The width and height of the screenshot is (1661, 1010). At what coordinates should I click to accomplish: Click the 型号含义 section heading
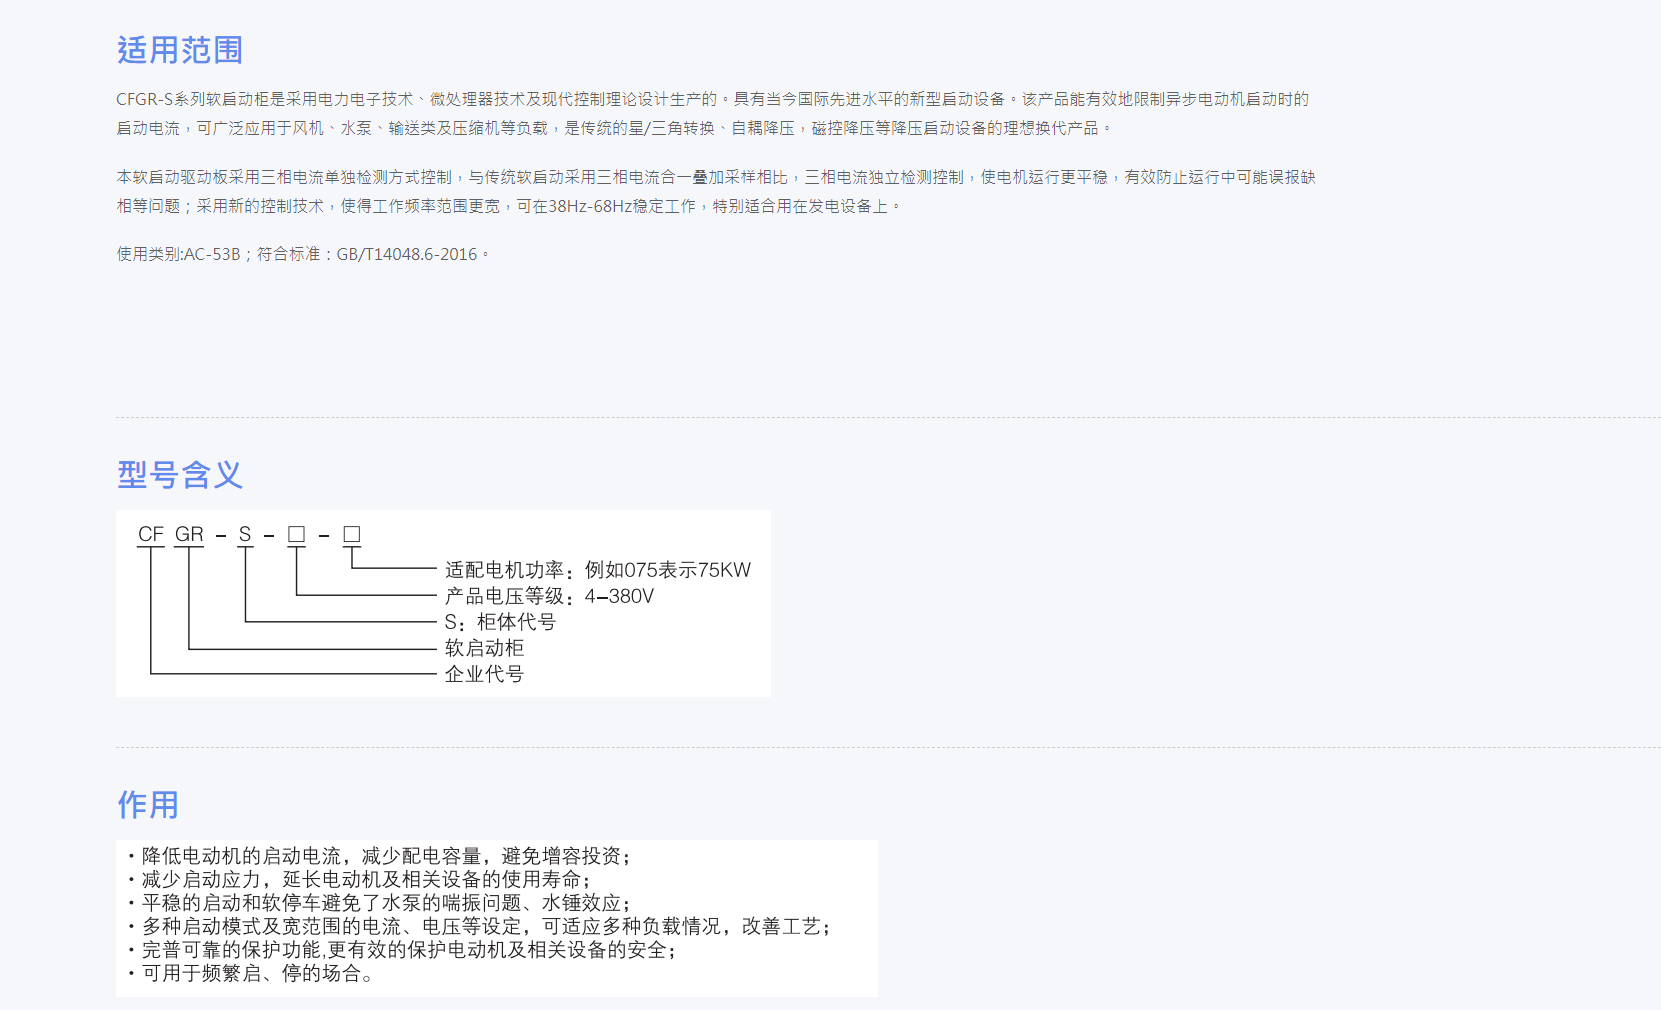[x=180, y=475]
